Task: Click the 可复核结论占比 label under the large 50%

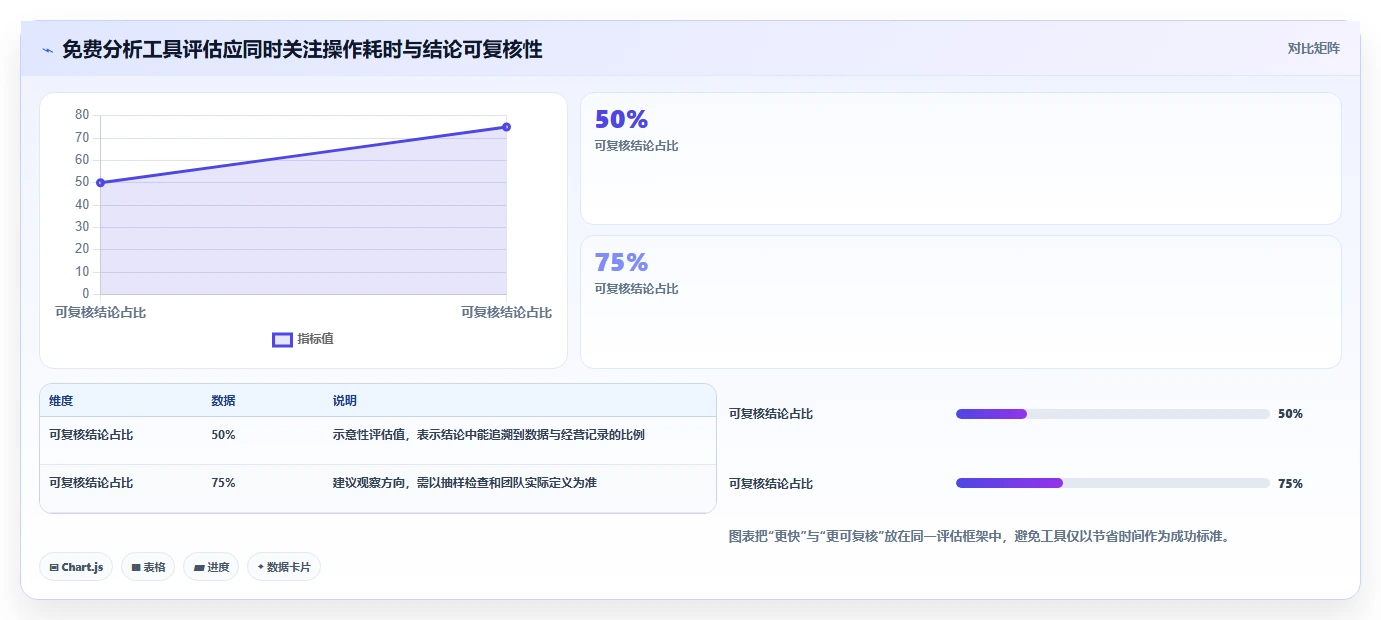Action: click(x=636, y=146)
